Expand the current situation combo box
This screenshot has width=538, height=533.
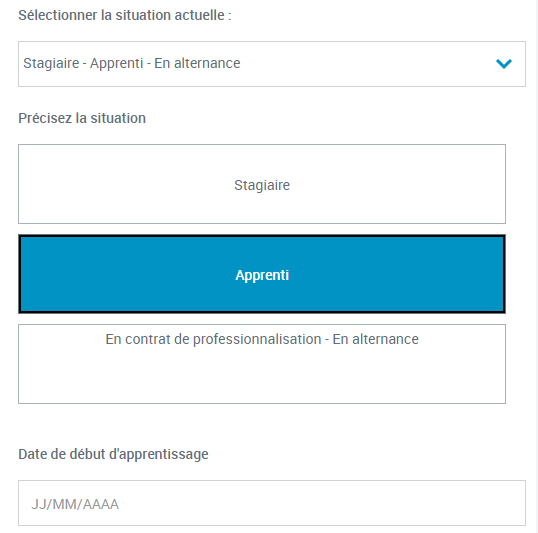tap(272, 64)
